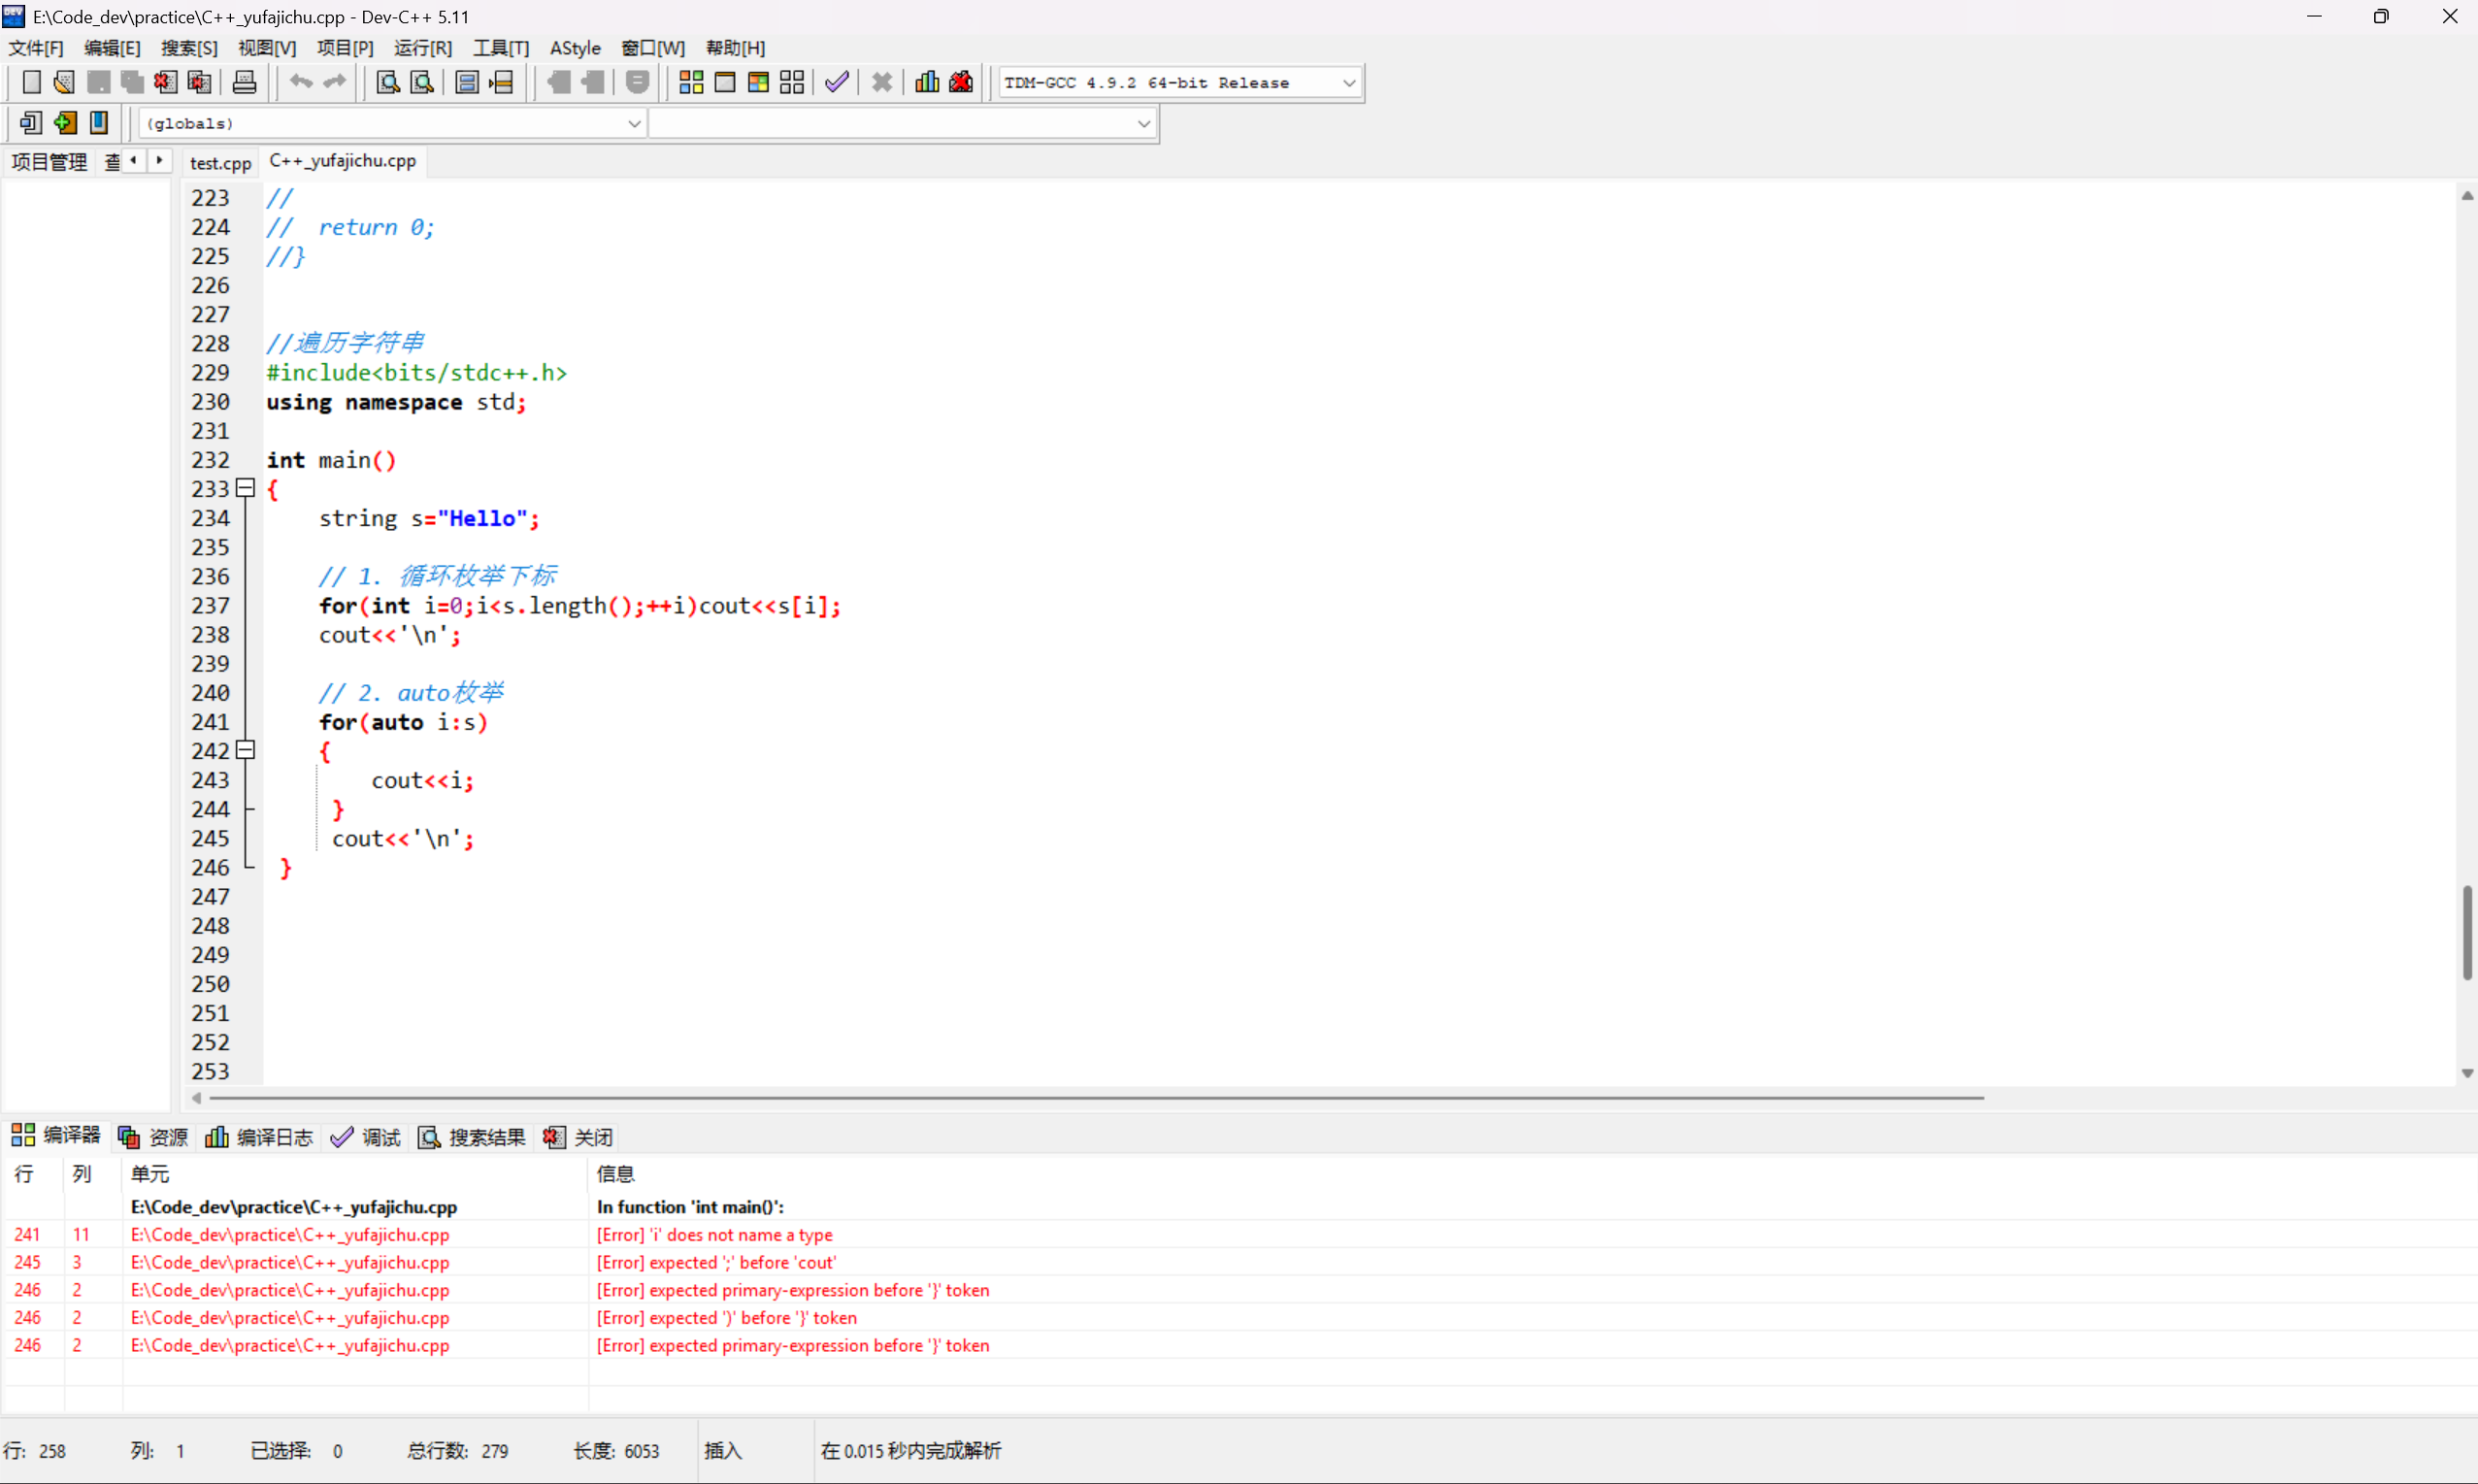The image size is (2478, 1484).
Task: Collapse the for-loop fold at line 242
Action: [245, 750]
